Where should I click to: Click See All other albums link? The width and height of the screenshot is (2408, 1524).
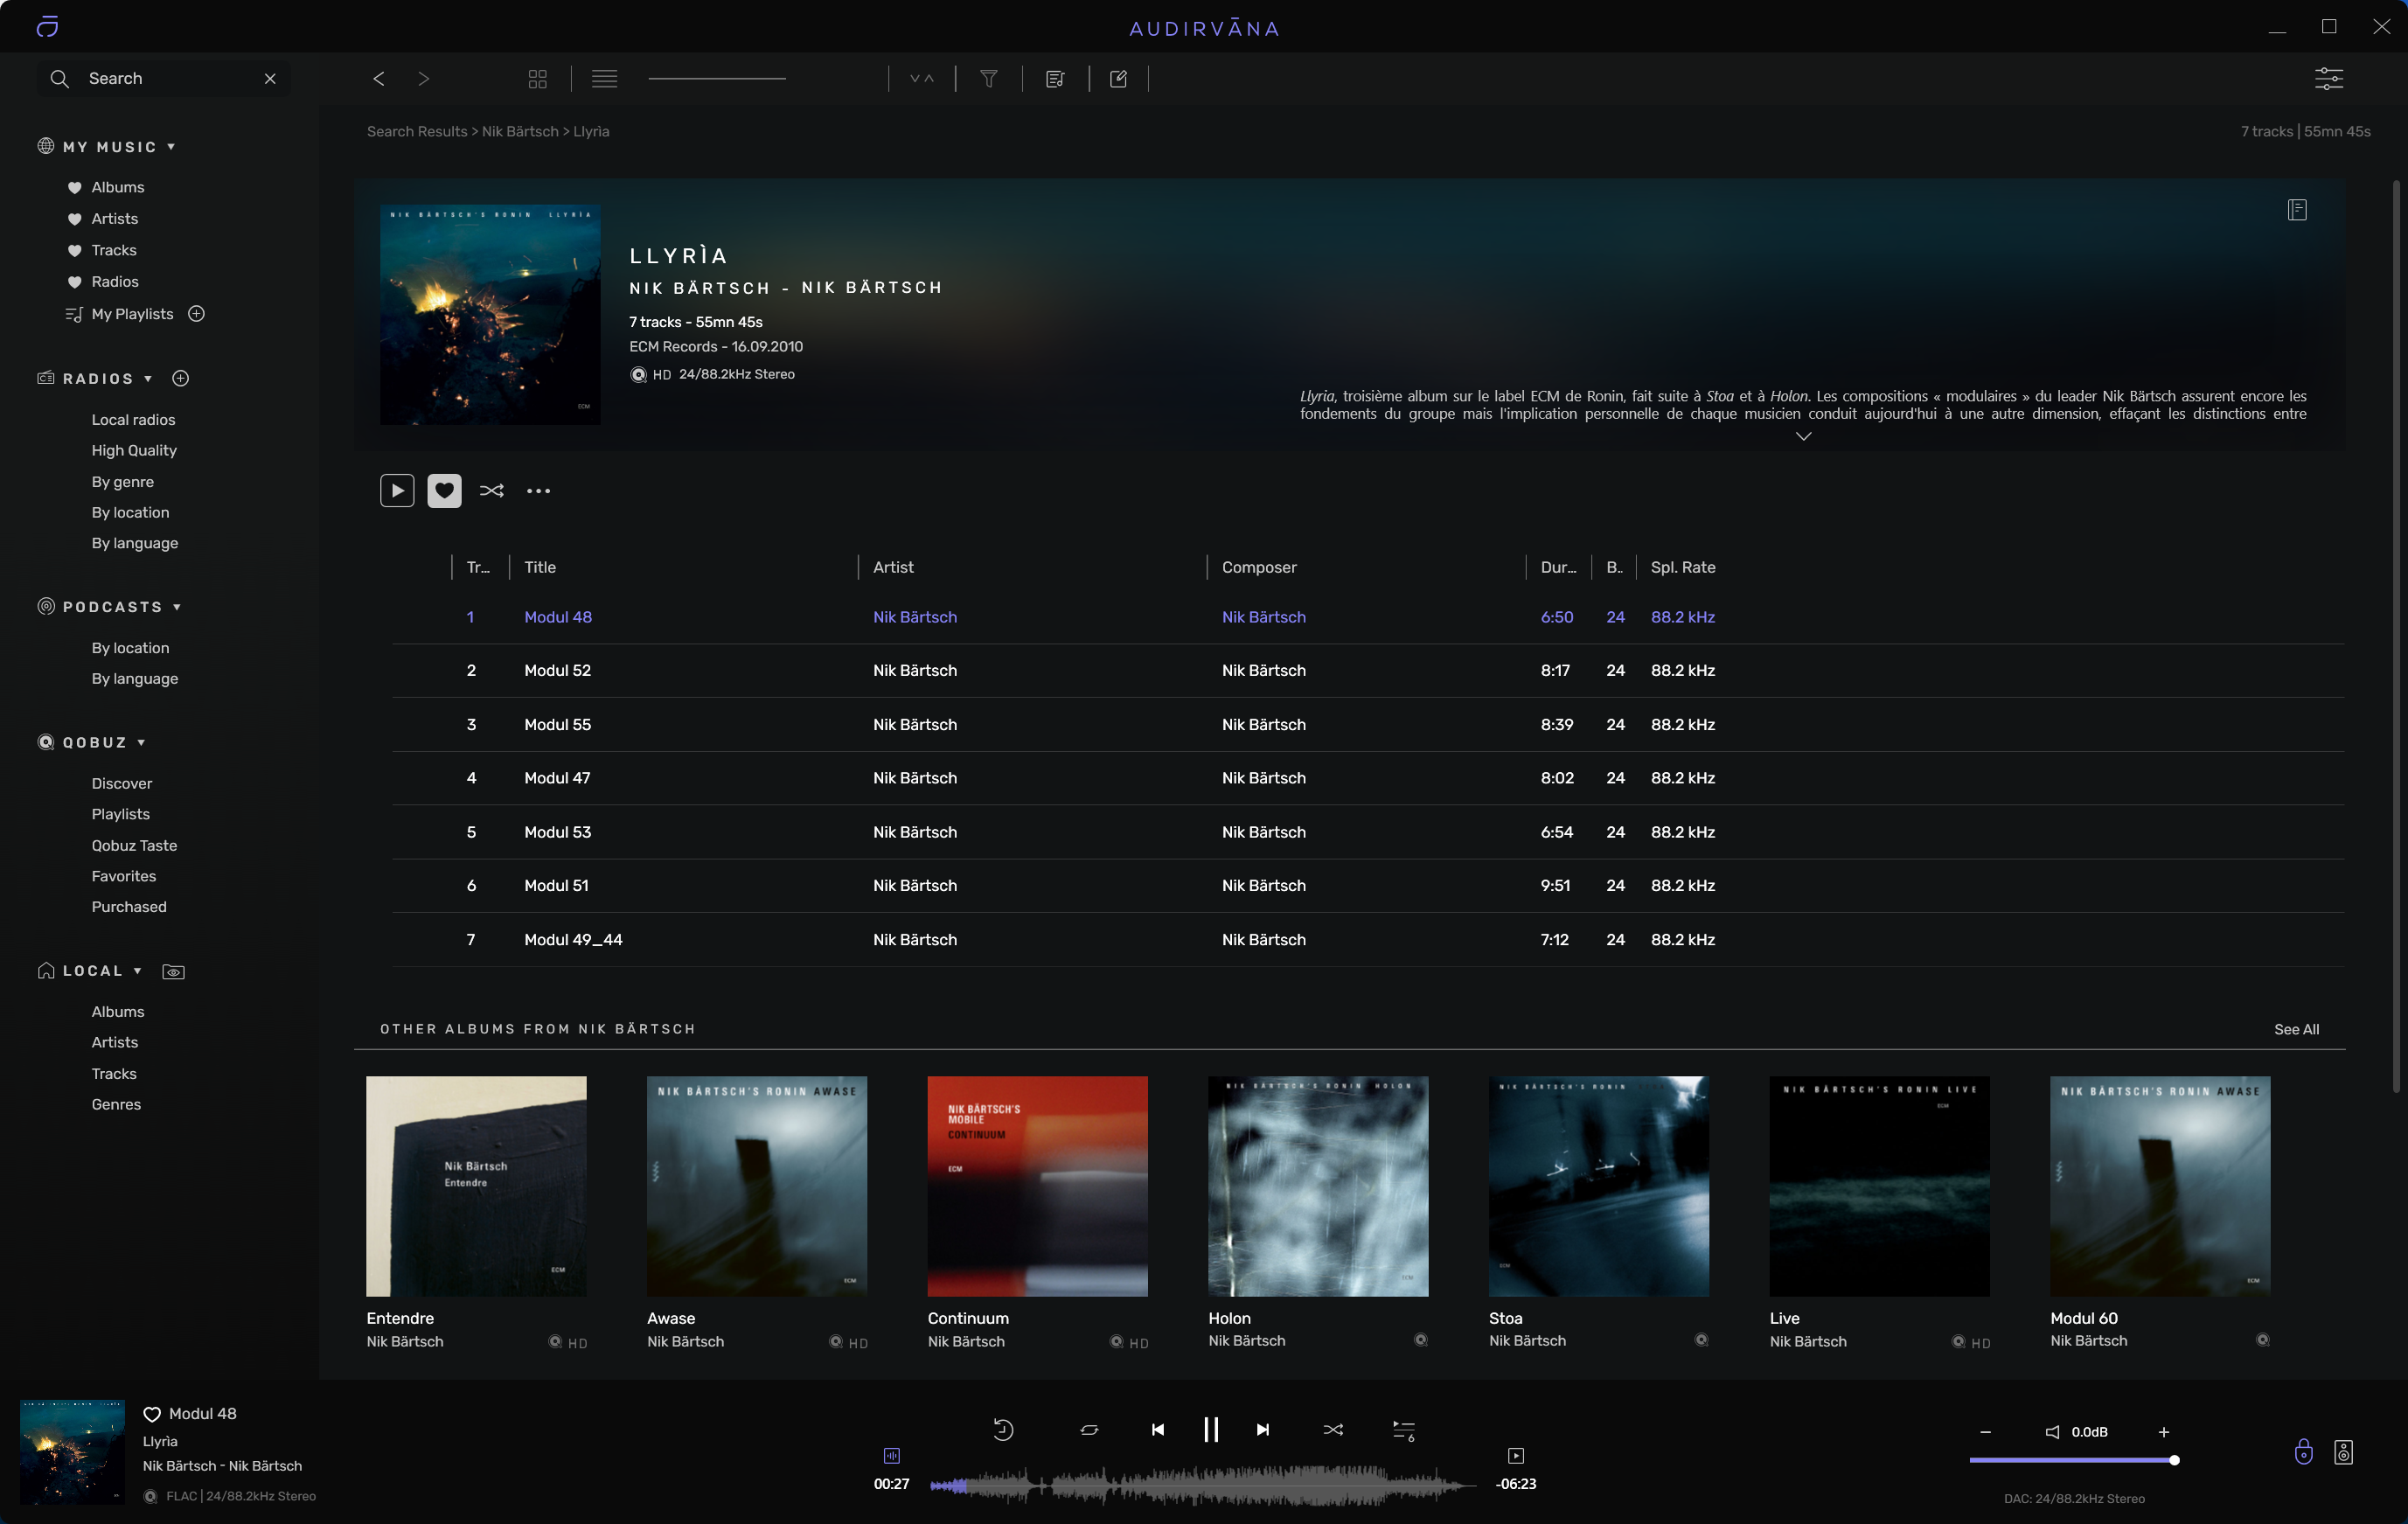2295,1029
